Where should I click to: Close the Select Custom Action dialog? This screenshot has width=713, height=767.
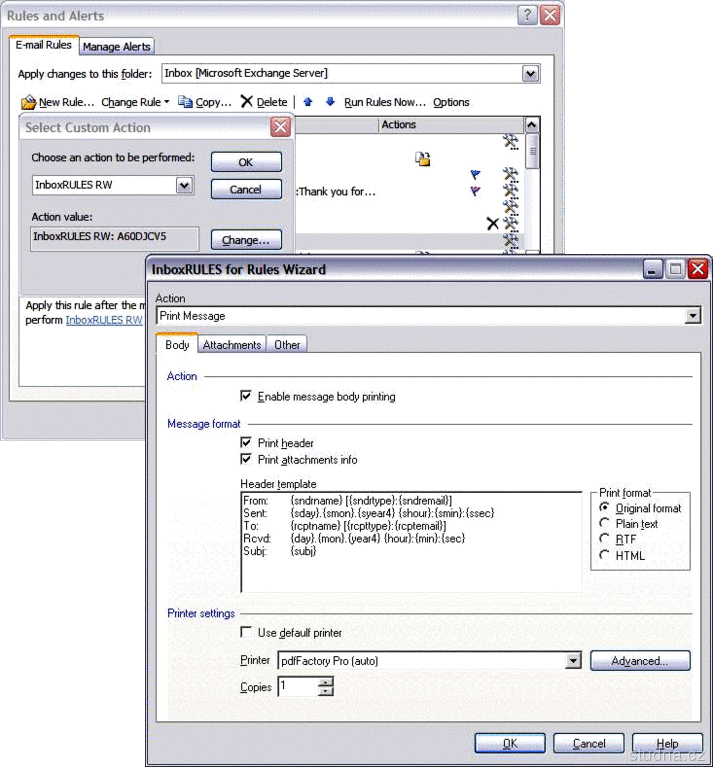(x=280, y=128)
